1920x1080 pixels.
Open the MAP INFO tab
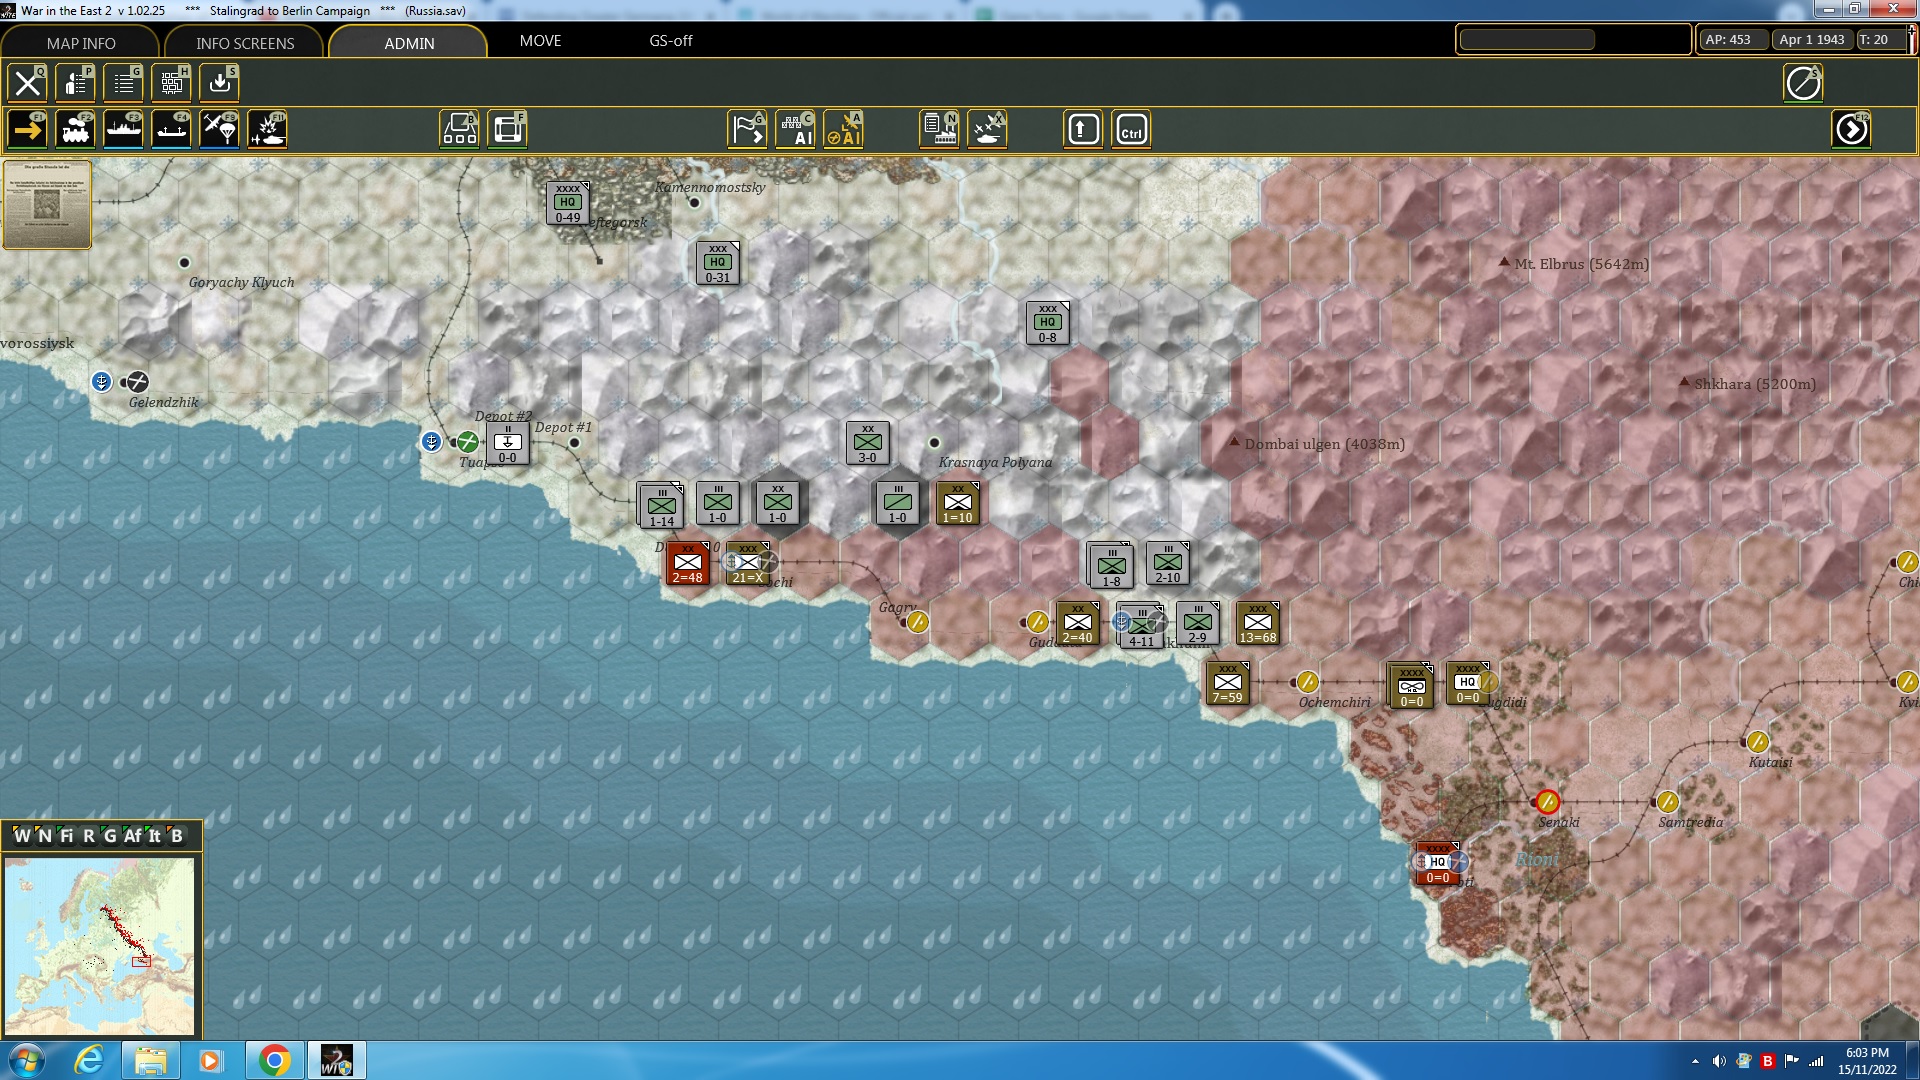pos(80,43)
